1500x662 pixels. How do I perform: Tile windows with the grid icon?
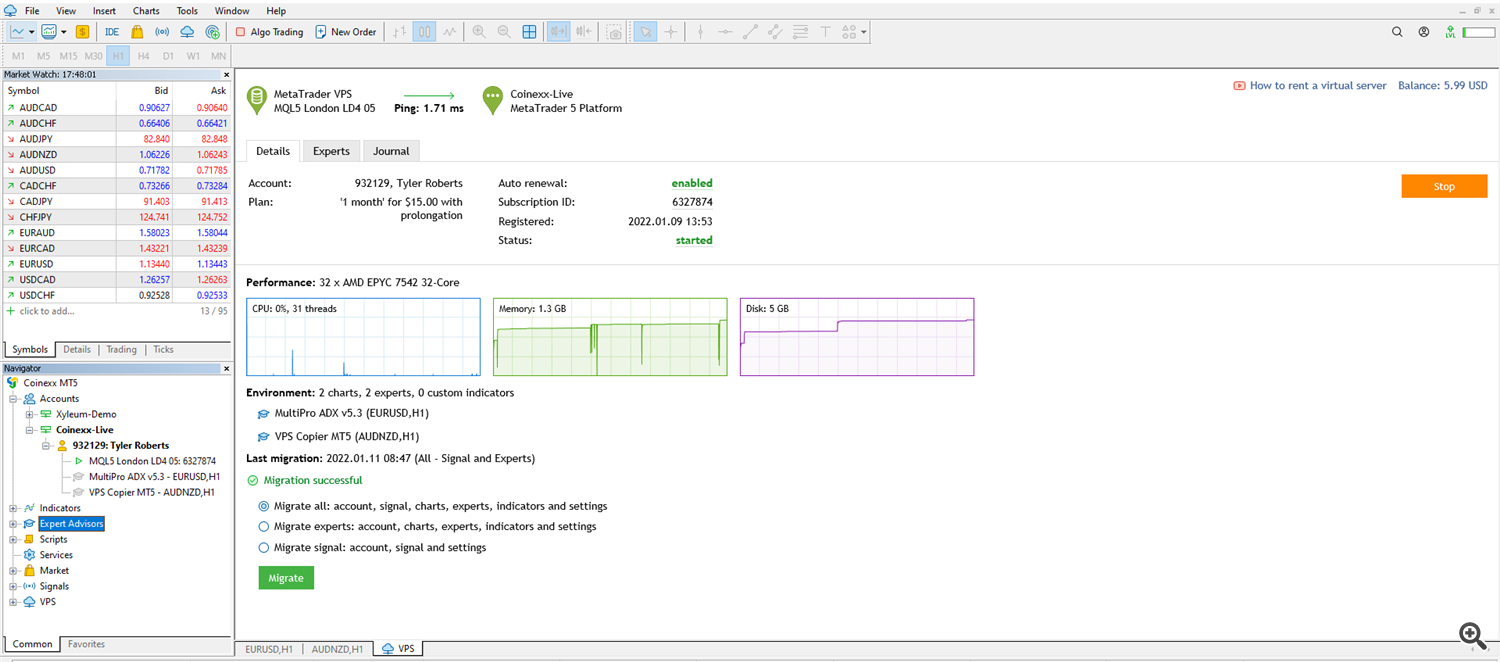[529, 32]
